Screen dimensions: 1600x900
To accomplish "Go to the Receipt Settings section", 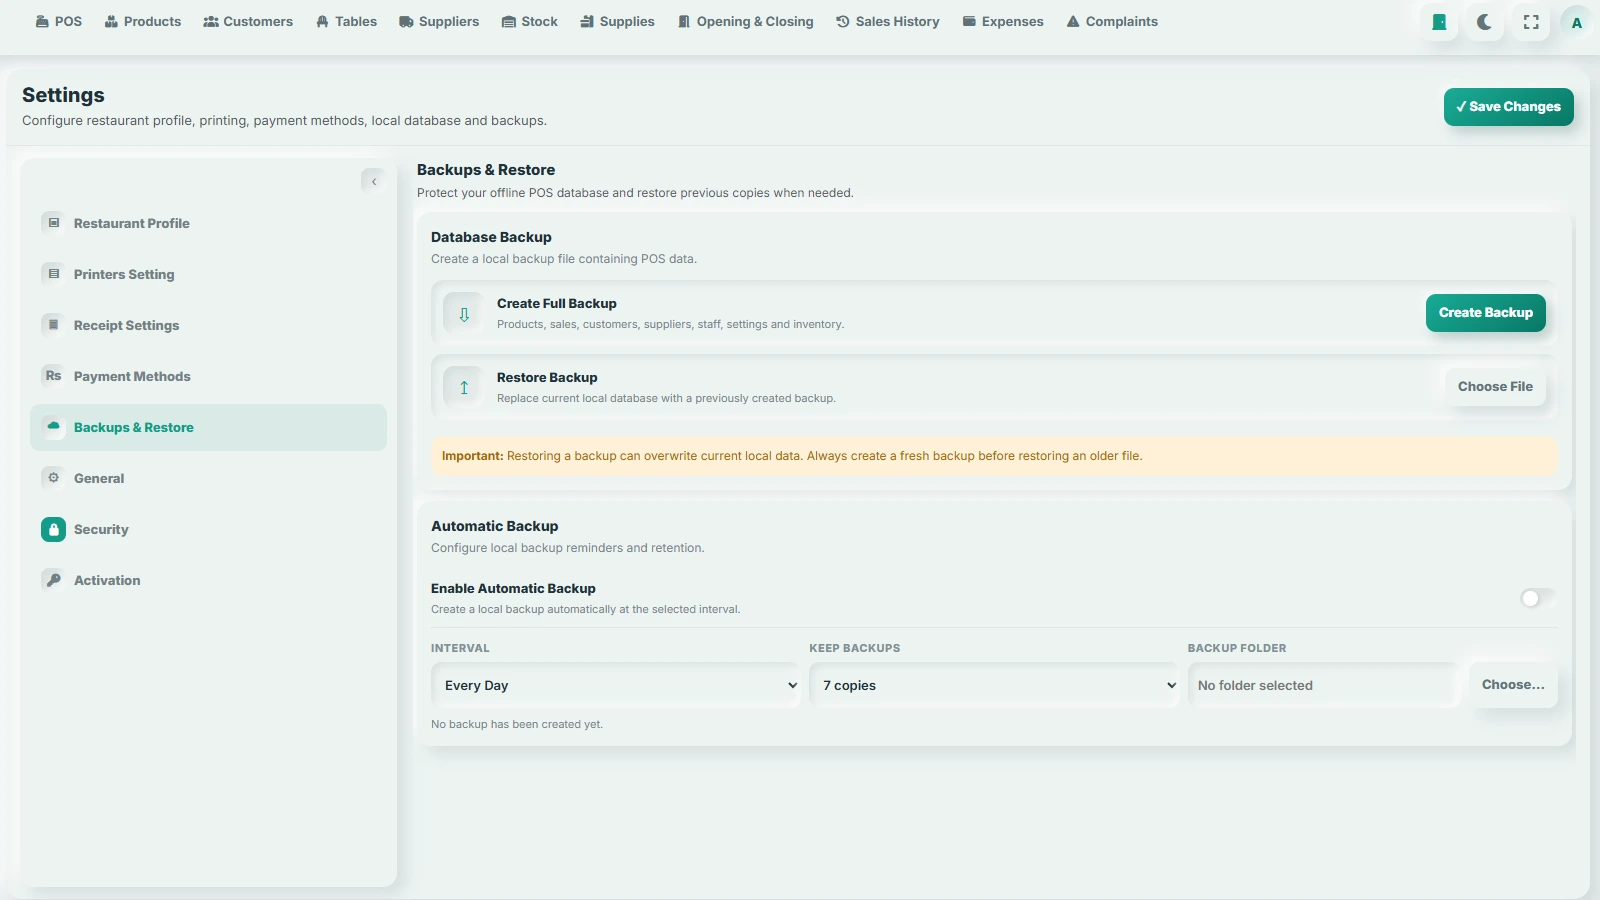I will tap(208, 325).
